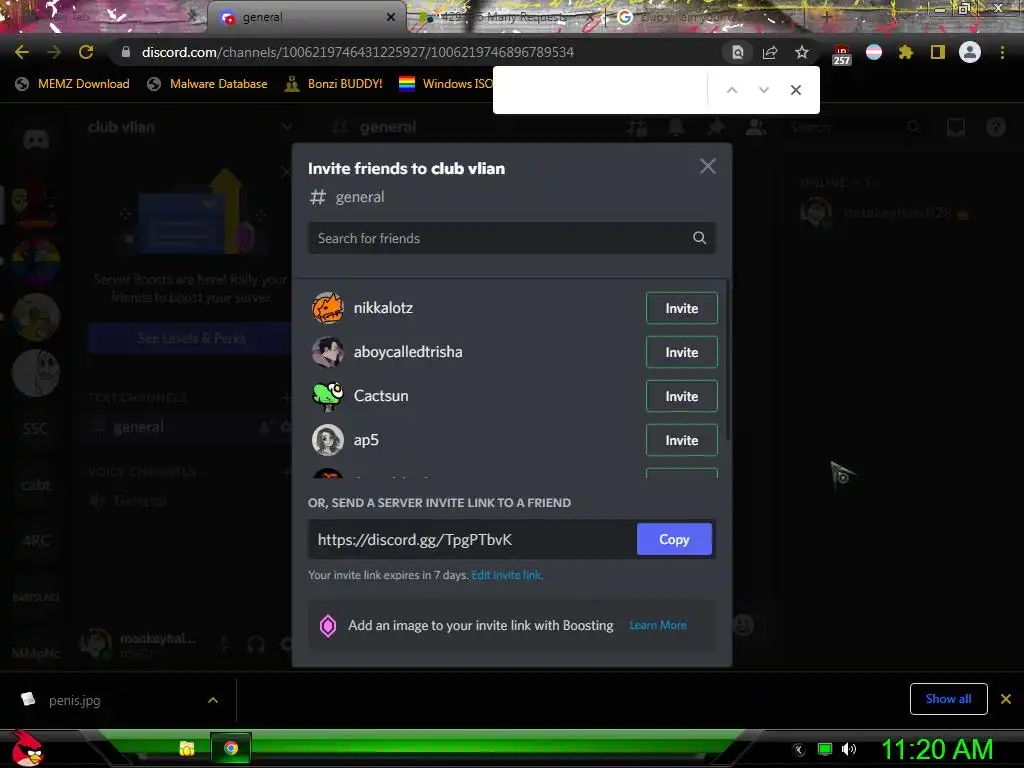Open Discord home icon in sidebar

pyautogui.click(x=36, y=138)
